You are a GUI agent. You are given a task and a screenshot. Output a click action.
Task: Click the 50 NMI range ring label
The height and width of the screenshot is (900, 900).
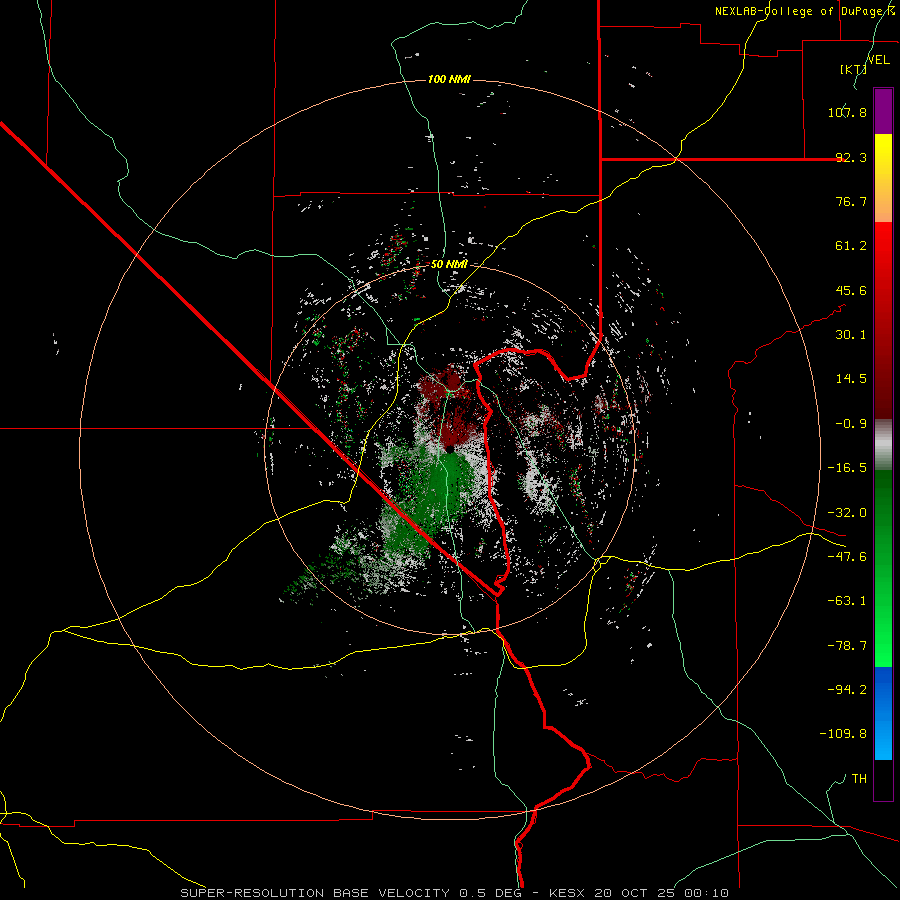(x=449, y=264)
